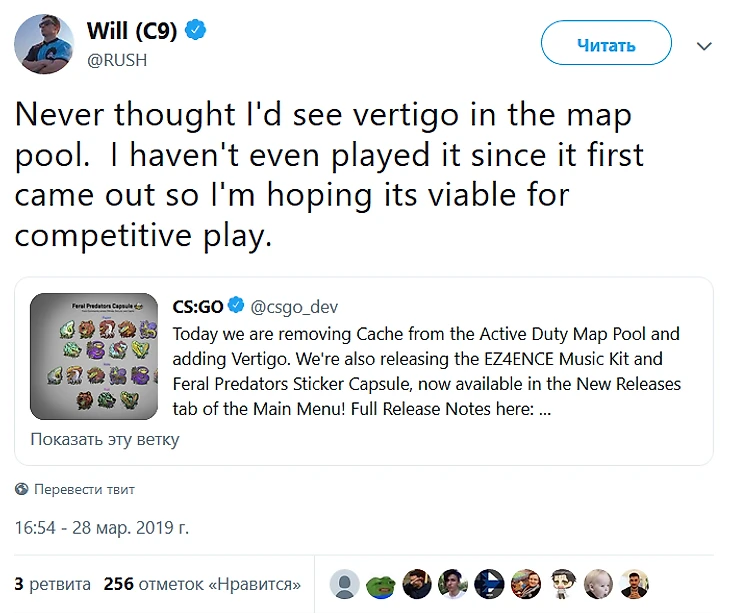
Task: Open the last liker avatar in the row
Action: [635, 584]
